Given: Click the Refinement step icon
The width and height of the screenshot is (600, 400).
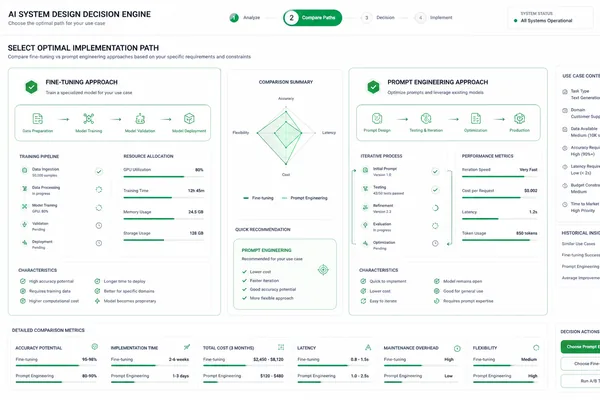Looking at the screenshot, I should [365, 207].
